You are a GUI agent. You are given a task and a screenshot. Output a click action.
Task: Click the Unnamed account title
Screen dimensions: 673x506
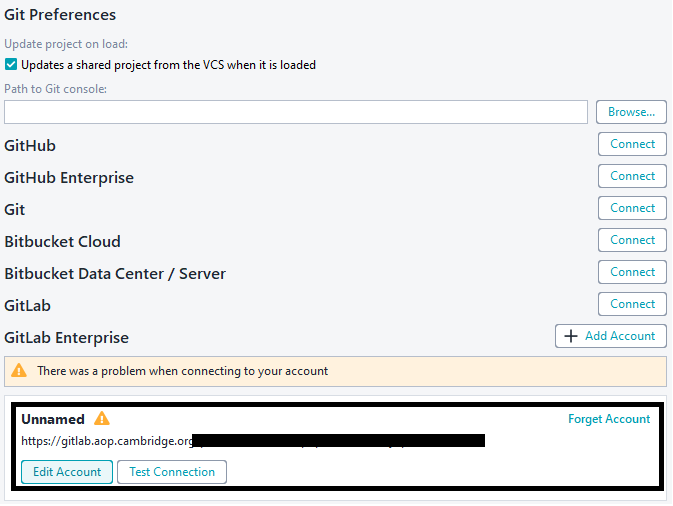53,419
